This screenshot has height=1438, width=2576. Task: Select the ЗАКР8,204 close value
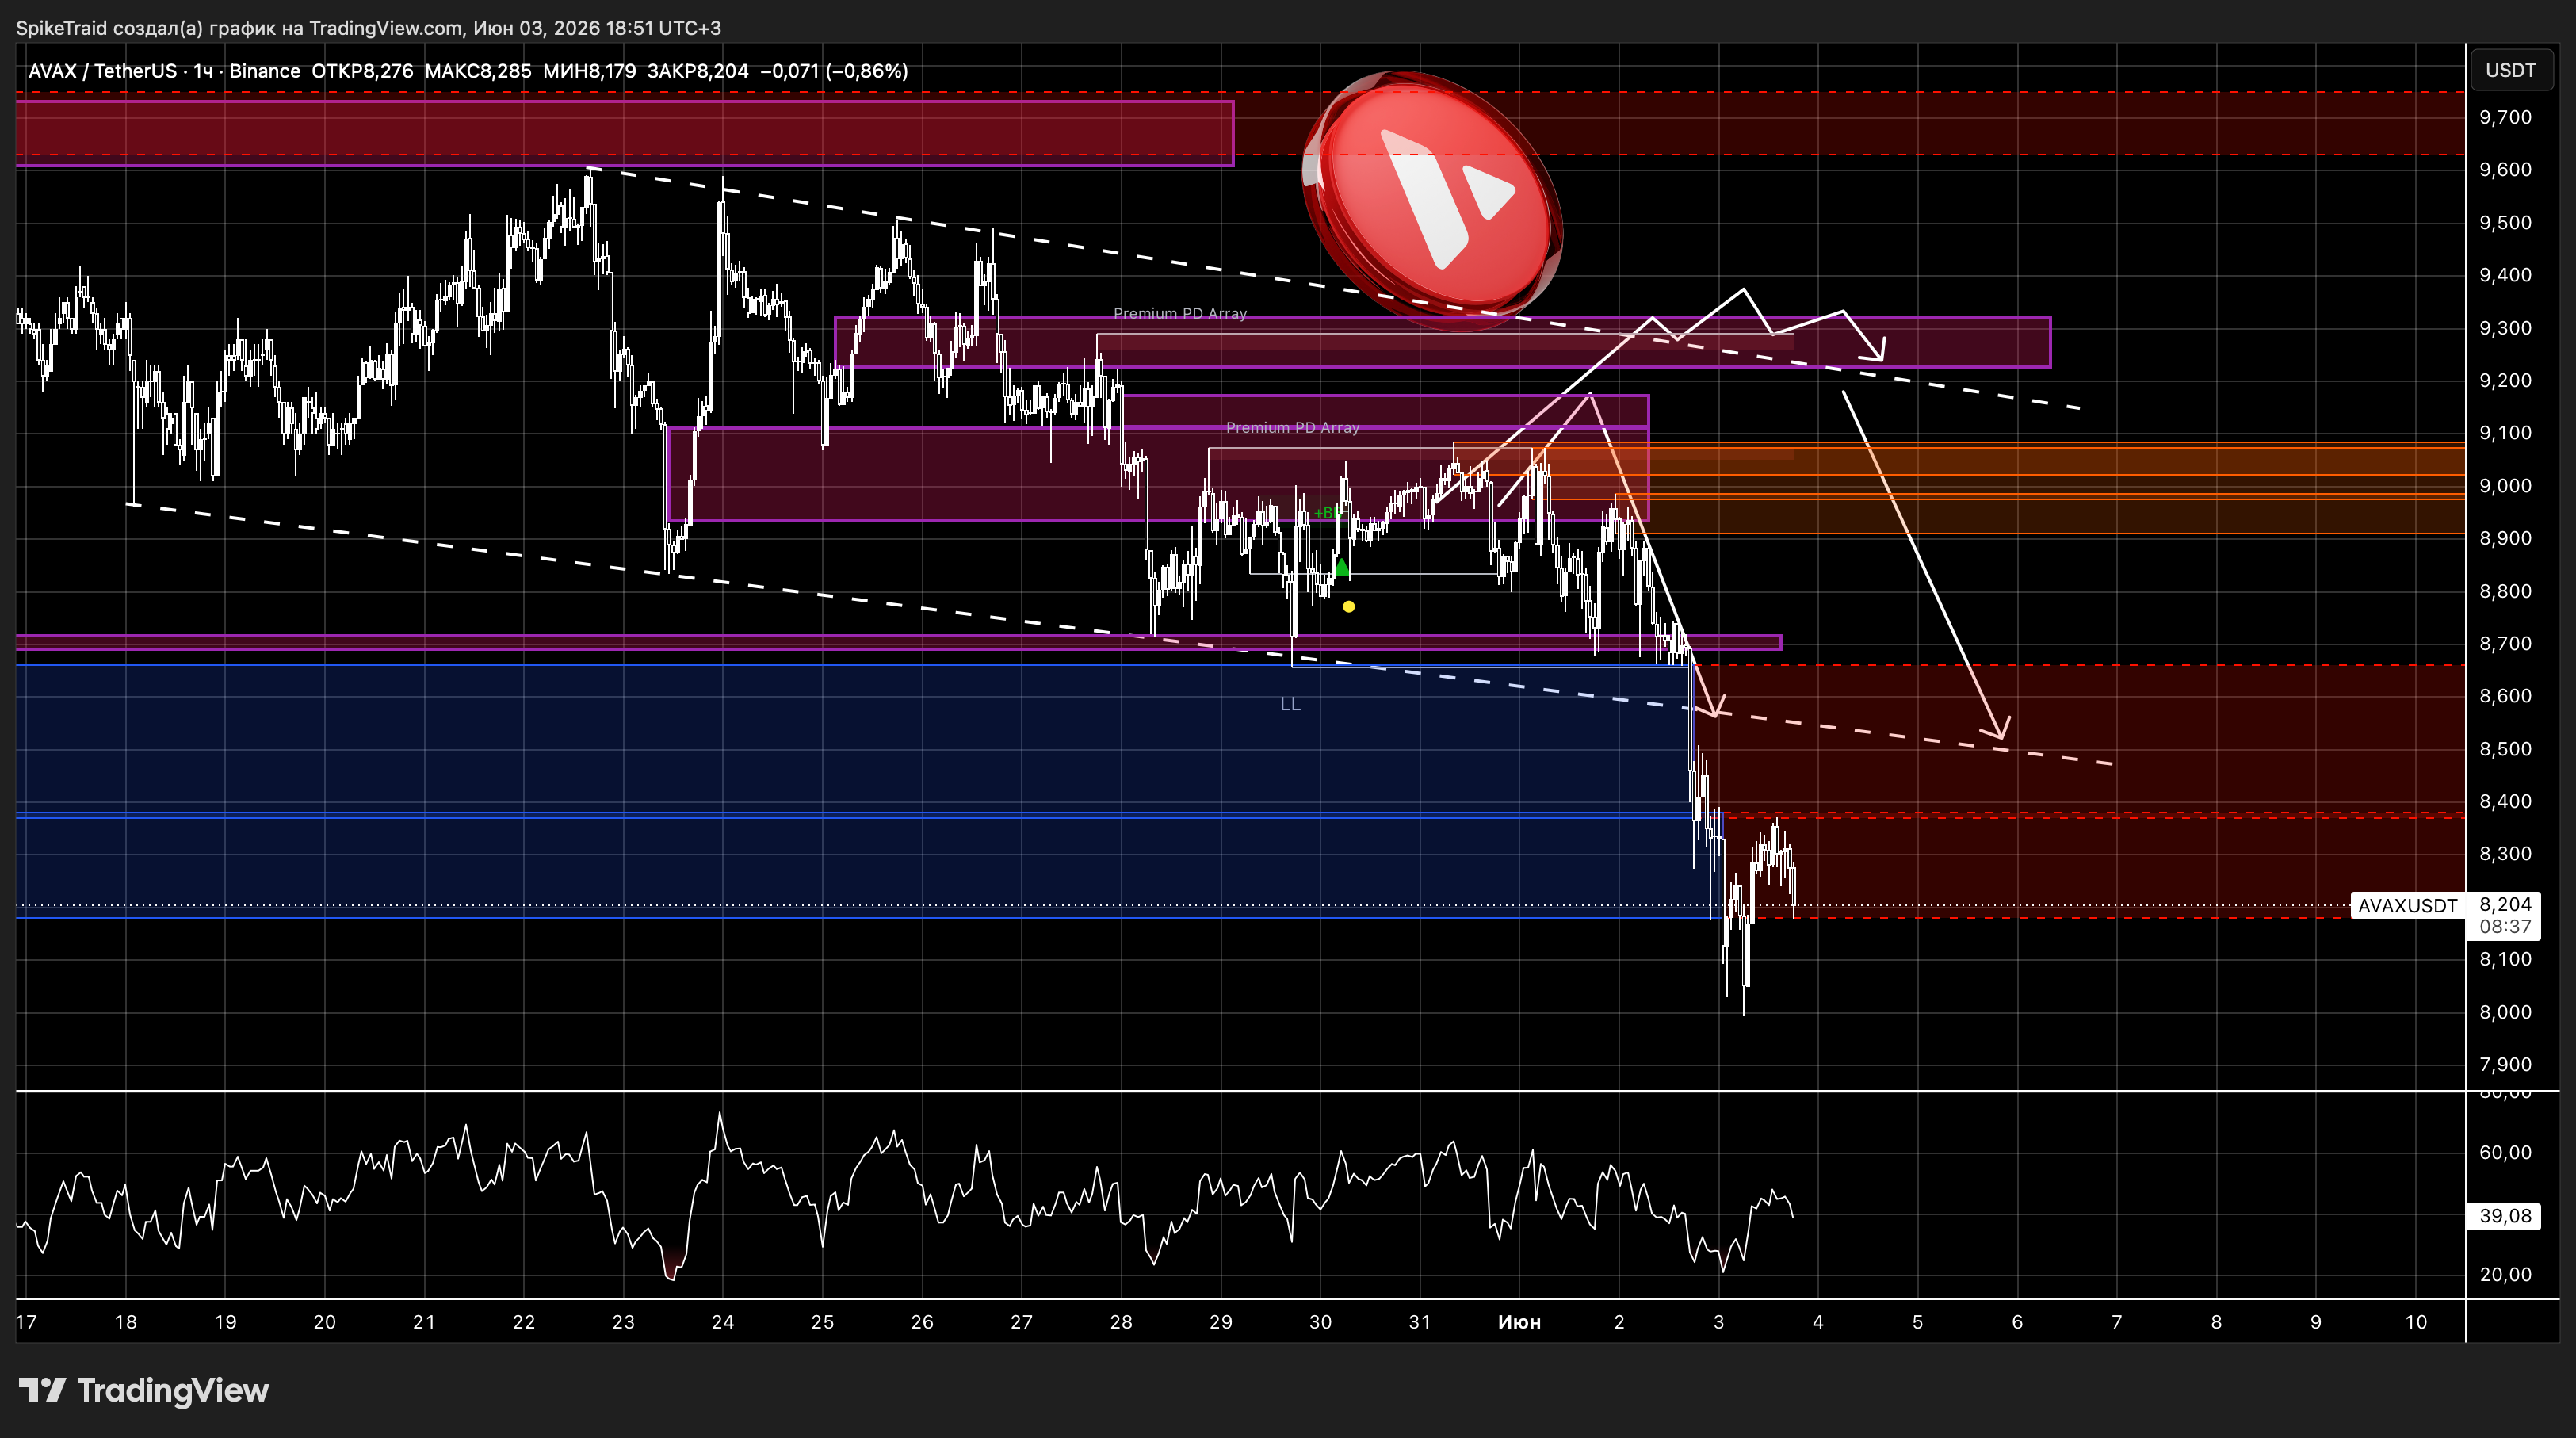pos(698,71)
